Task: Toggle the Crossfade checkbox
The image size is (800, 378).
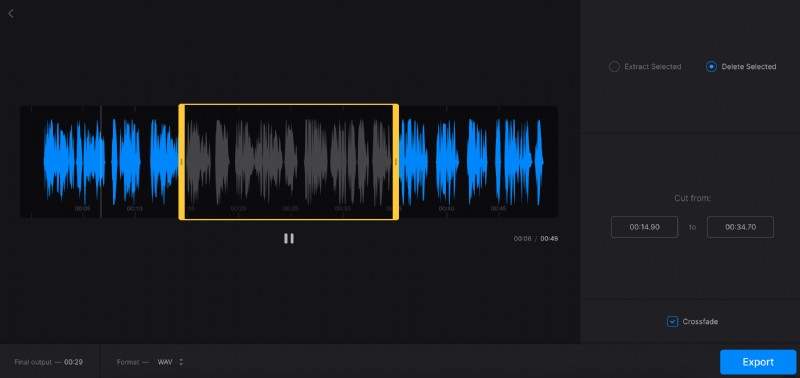Action: coord(672,321)
